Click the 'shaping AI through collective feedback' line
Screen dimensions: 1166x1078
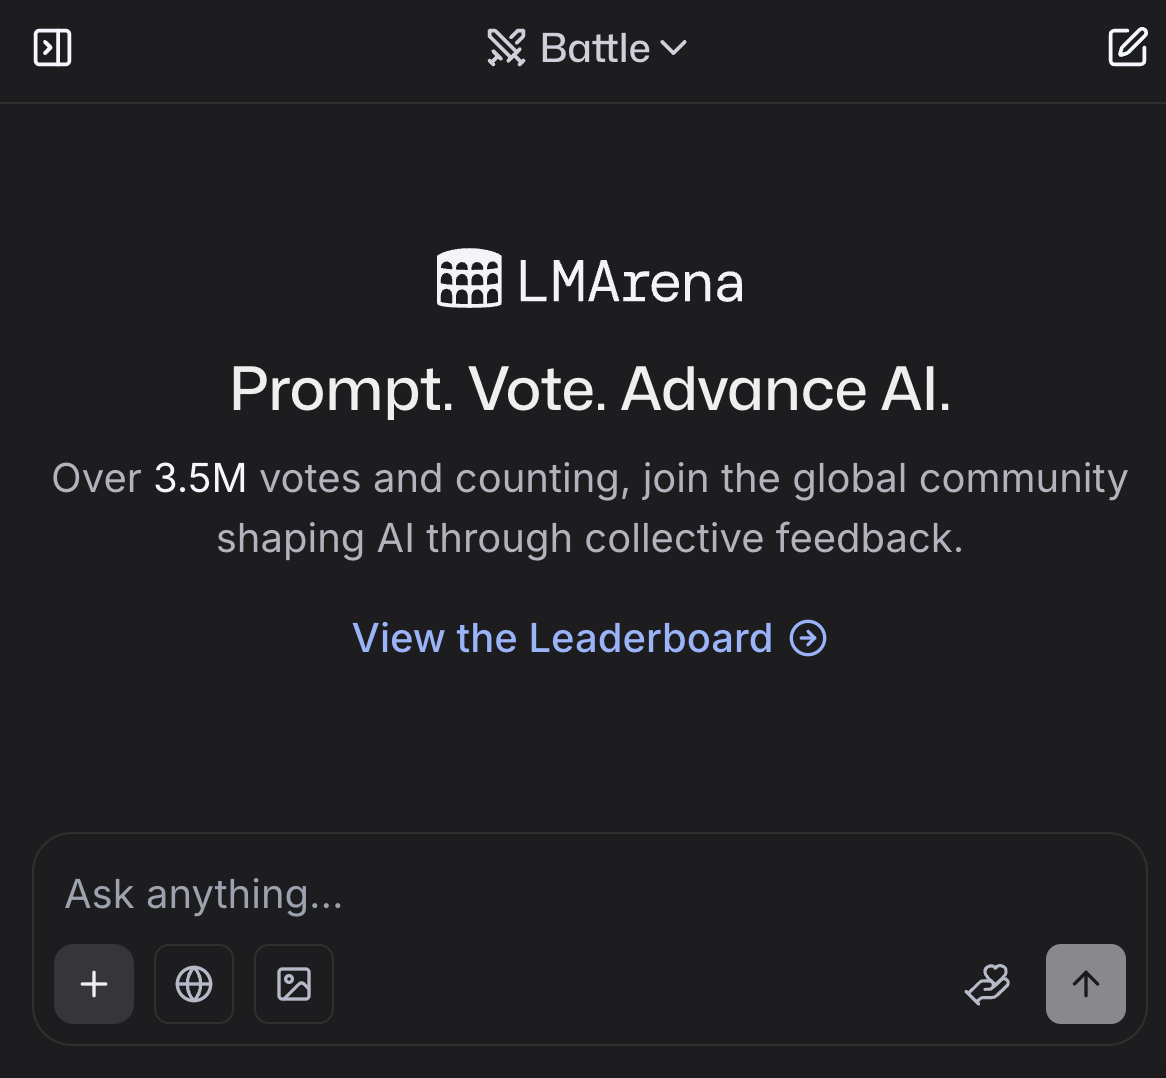590,539
